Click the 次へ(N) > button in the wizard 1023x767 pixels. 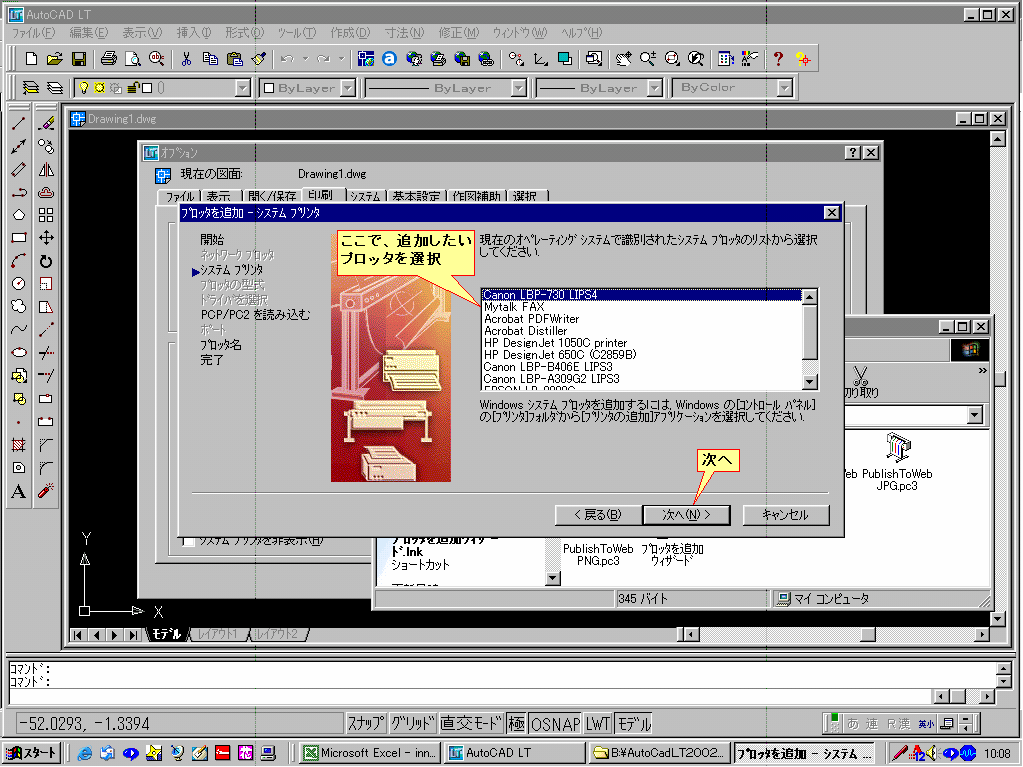pos(686,515)
